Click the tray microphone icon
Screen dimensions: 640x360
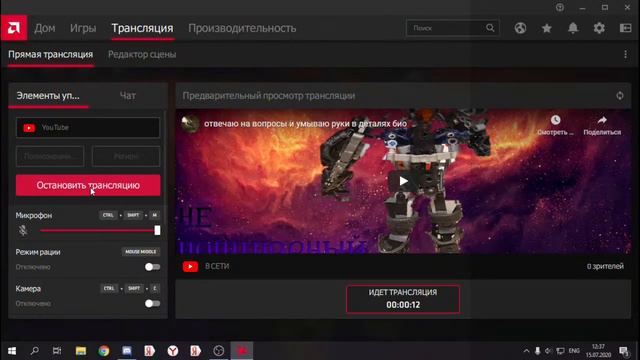(x=537, y=351)
